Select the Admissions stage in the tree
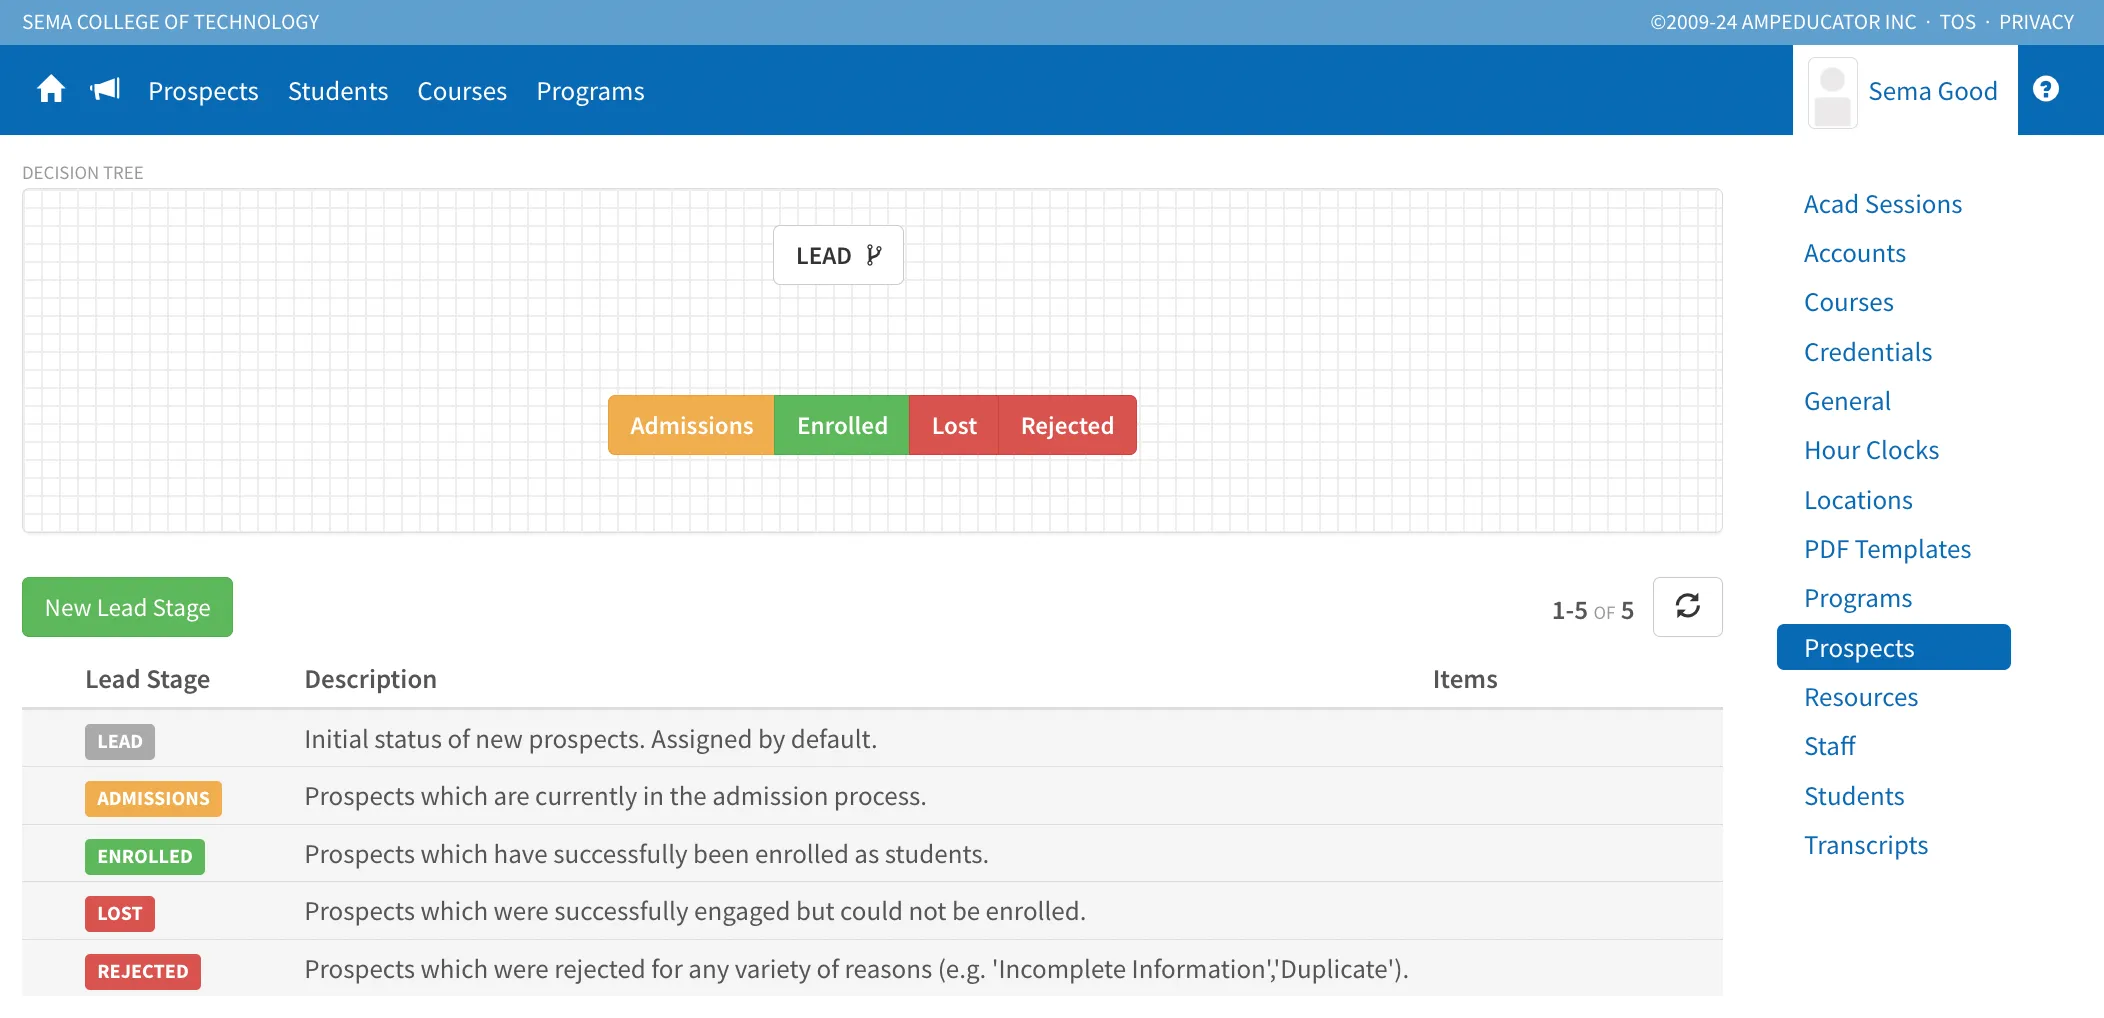The height and width of the screenshot is (1018, 2104). coord(691,425)
